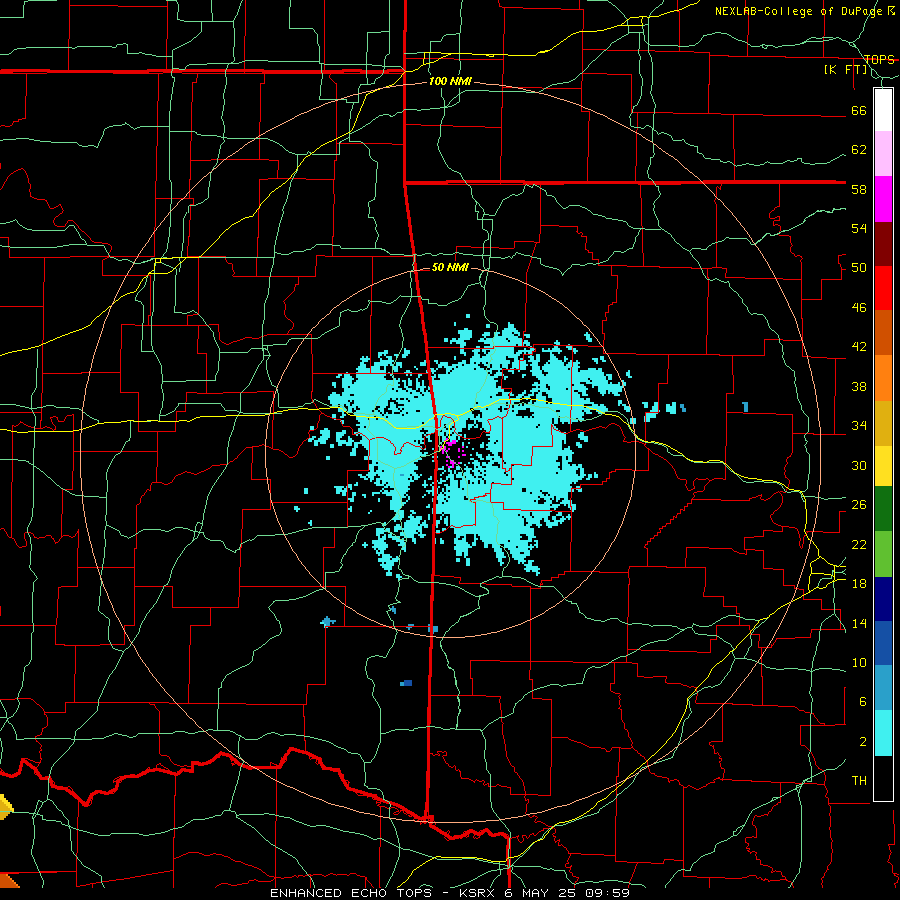Click the dark red 54 kft swatch
The width and height of the screenshot is (900, 900).
click(x=883, y=243)
